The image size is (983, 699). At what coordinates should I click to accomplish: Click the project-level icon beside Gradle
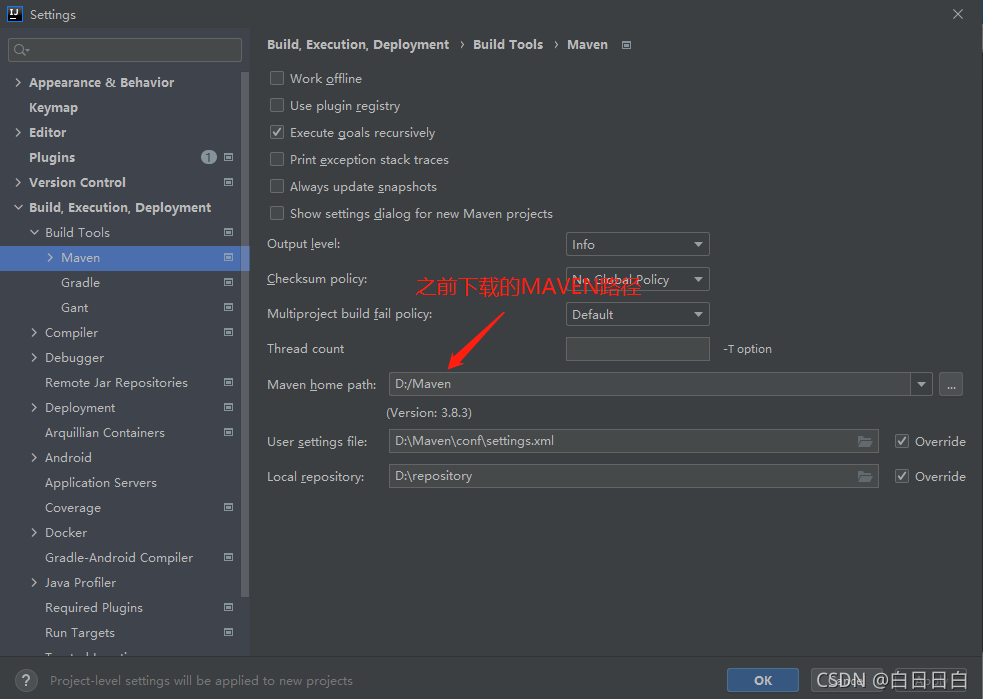point(229,283)
